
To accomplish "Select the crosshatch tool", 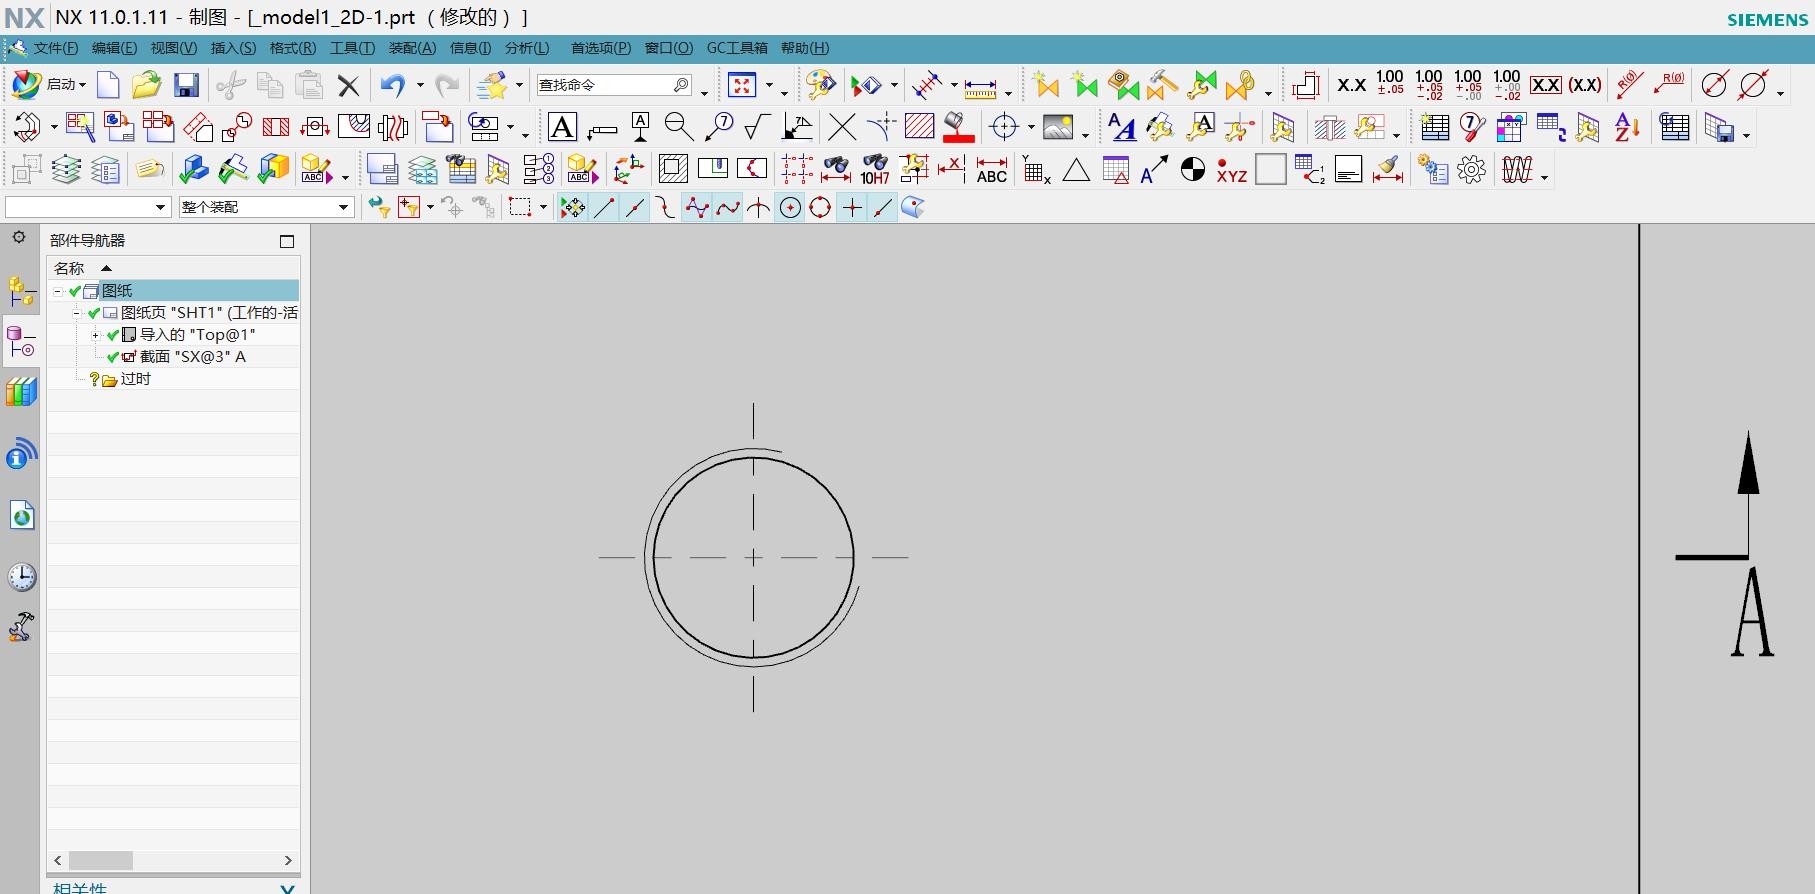I will point(919,127).
